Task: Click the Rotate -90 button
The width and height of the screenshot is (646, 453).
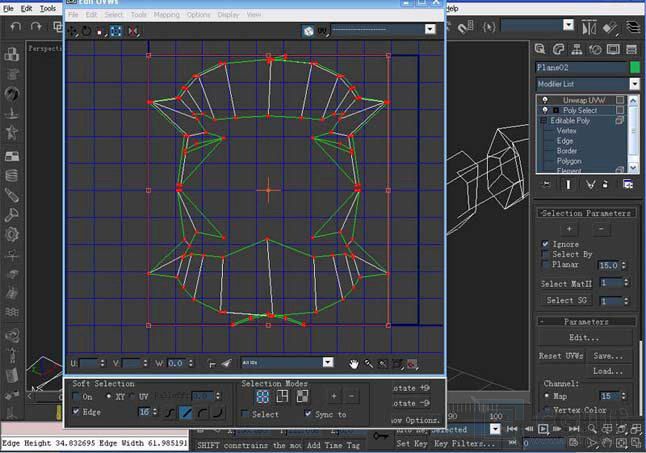Action: pyautogui.click(x=412, y=403)
